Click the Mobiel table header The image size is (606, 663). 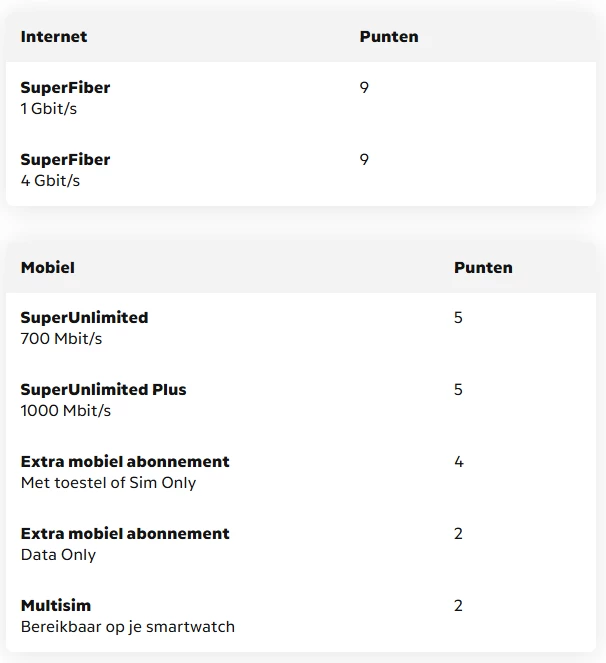pos(48,268)
